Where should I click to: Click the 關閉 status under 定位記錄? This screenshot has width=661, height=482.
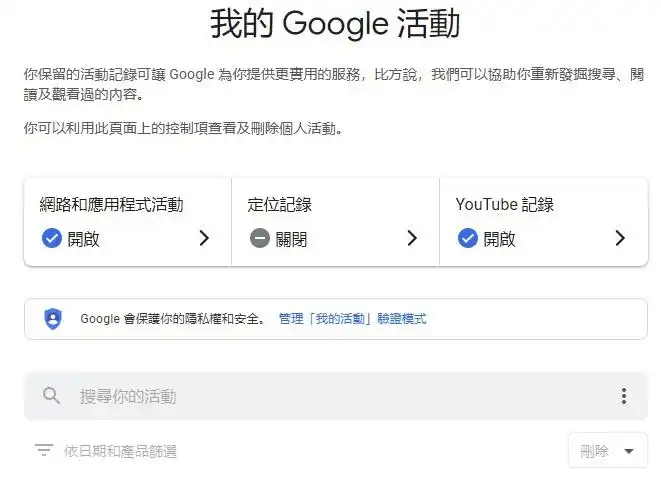(x=291, y=239)
